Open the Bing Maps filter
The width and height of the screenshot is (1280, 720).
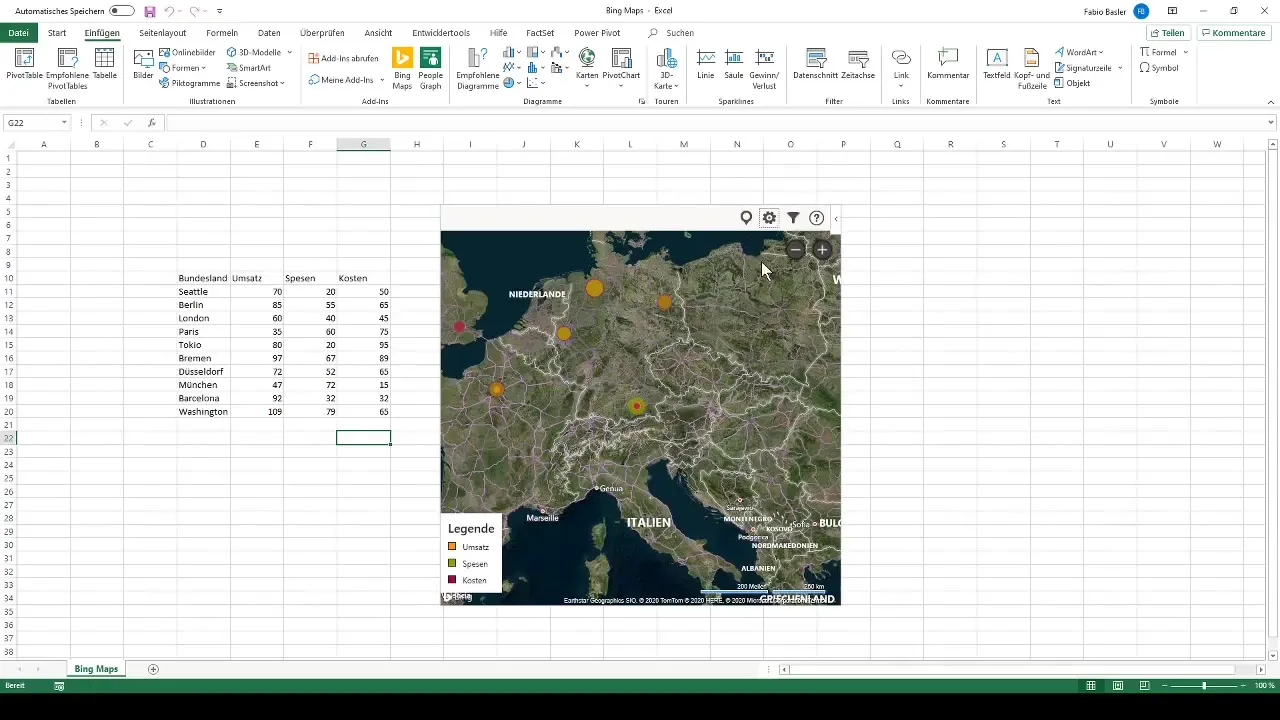coord(793,218)
